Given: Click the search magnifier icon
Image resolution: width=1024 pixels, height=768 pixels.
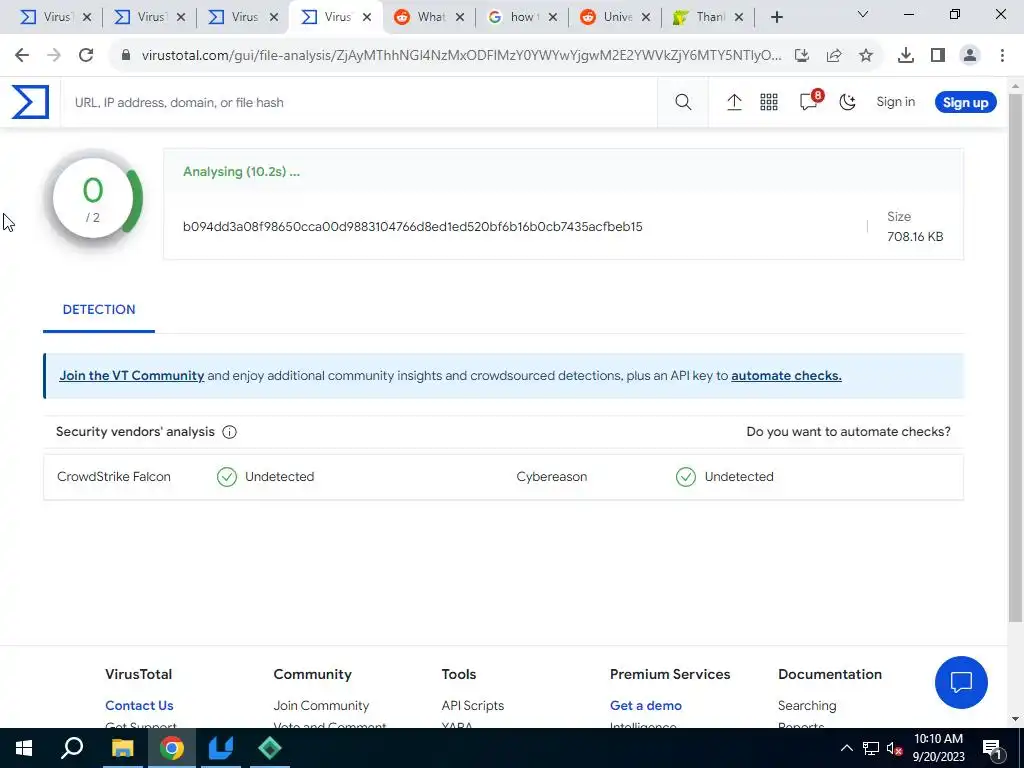Looking at the screenshot, I should click(x=683, y=102).
